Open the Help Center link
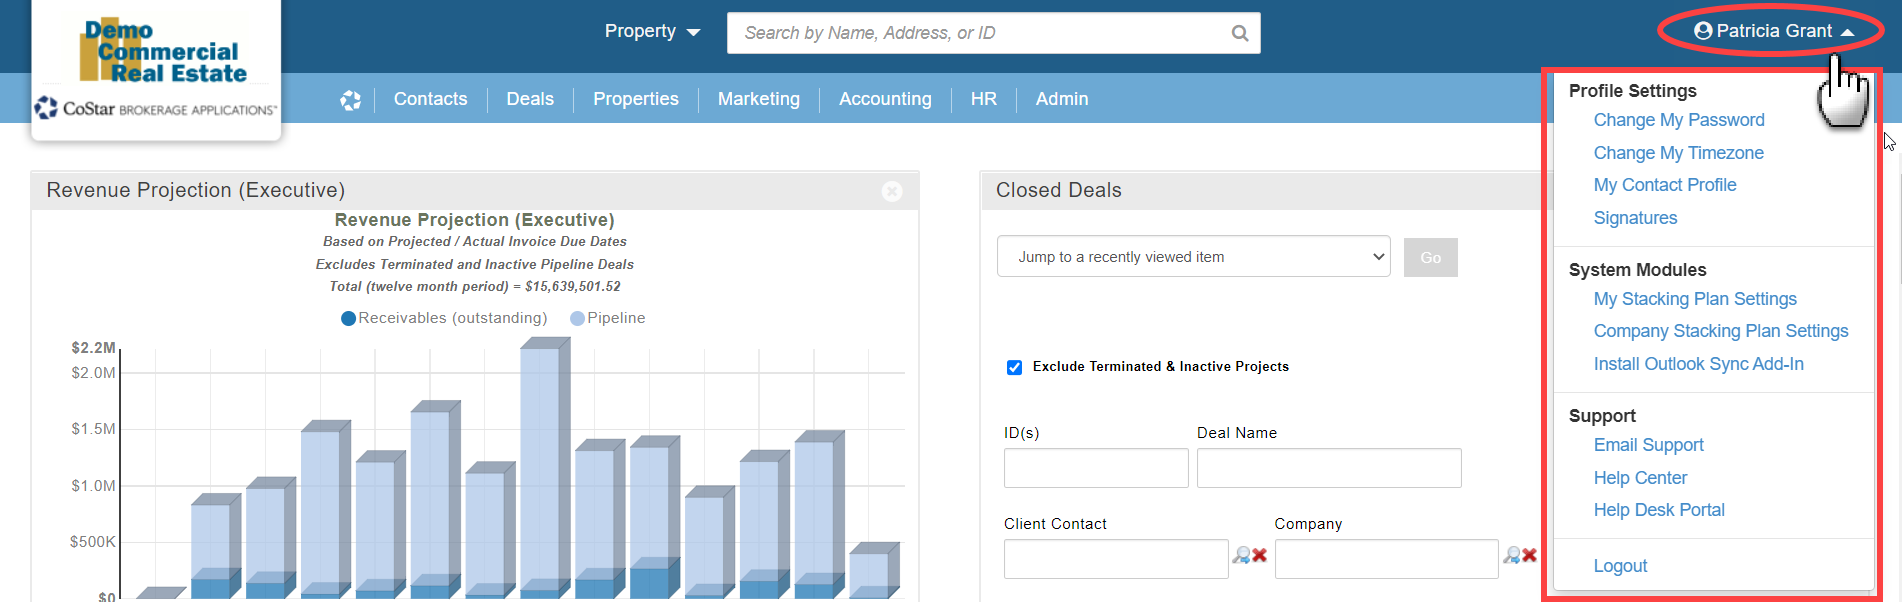 [x=1640, y=478]
